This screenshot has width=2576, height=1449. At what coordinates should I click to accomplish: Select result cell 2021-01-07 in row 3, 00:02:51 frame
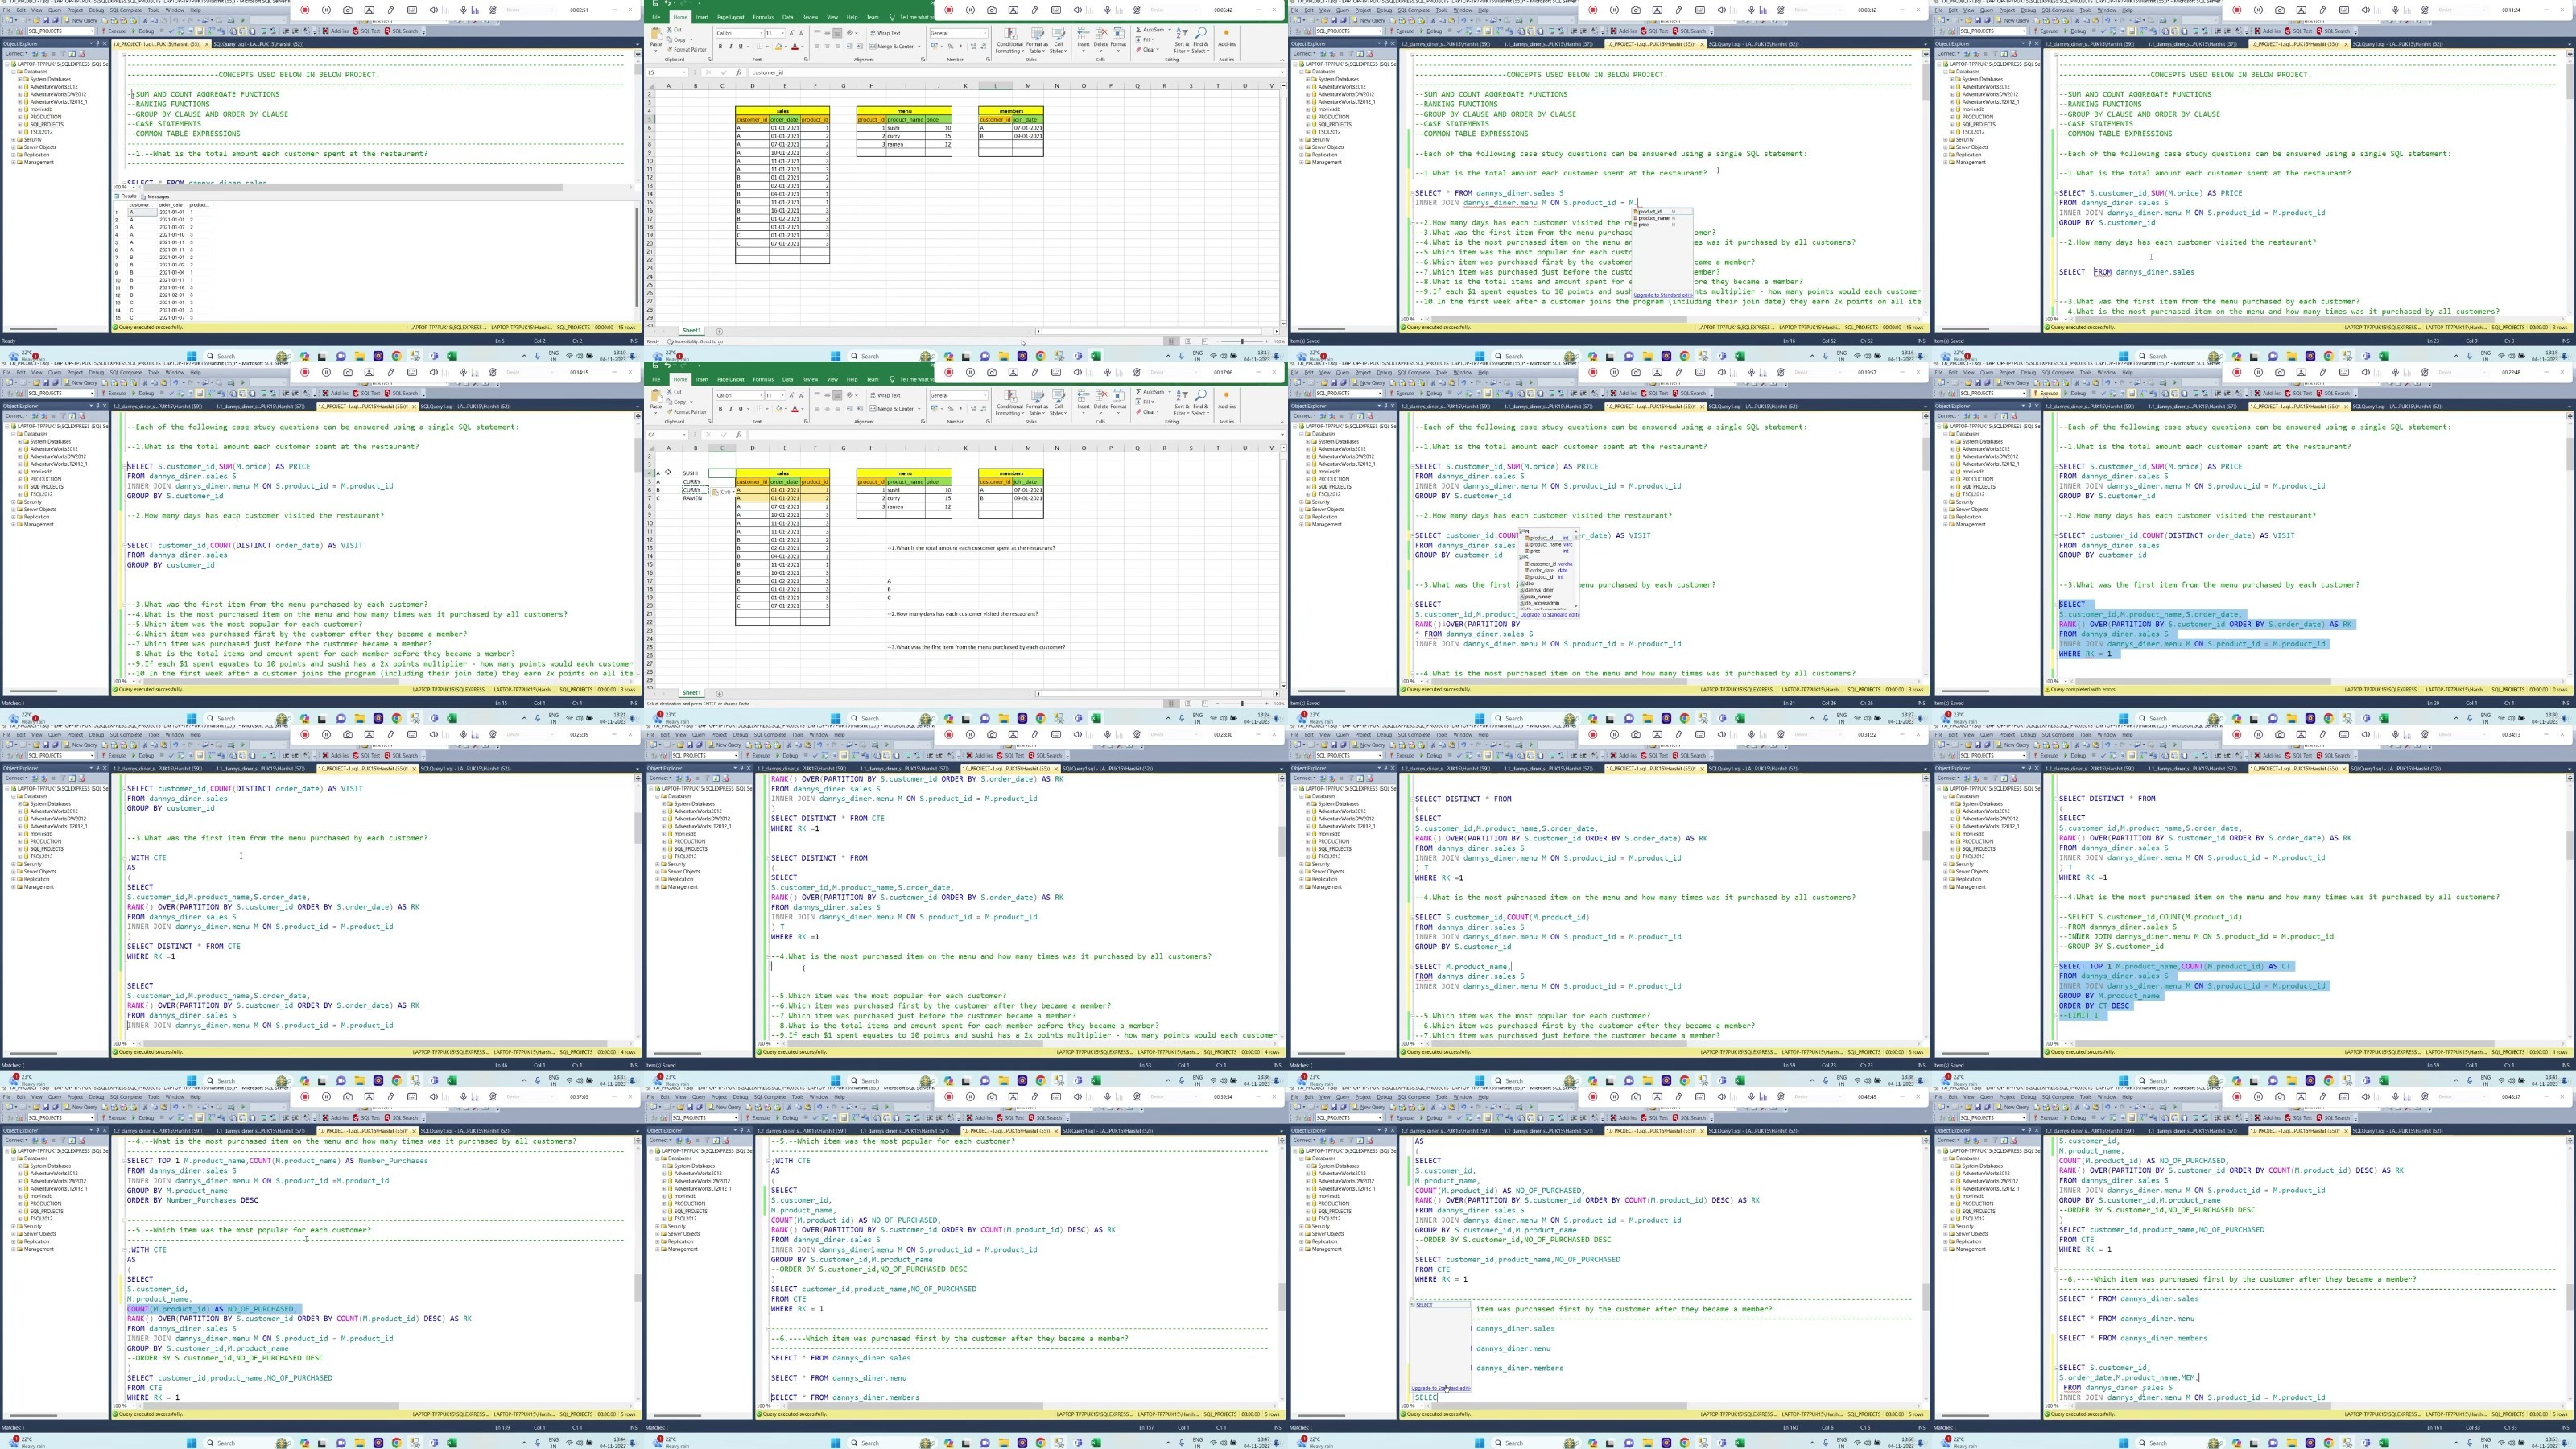point(172,227)
